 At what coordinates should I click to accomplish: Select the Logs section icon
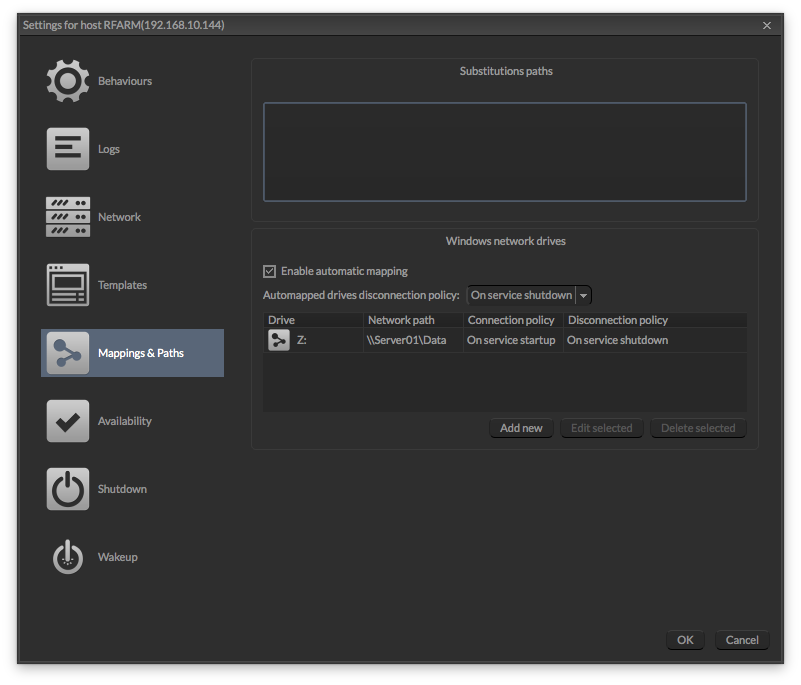[67, 148]
